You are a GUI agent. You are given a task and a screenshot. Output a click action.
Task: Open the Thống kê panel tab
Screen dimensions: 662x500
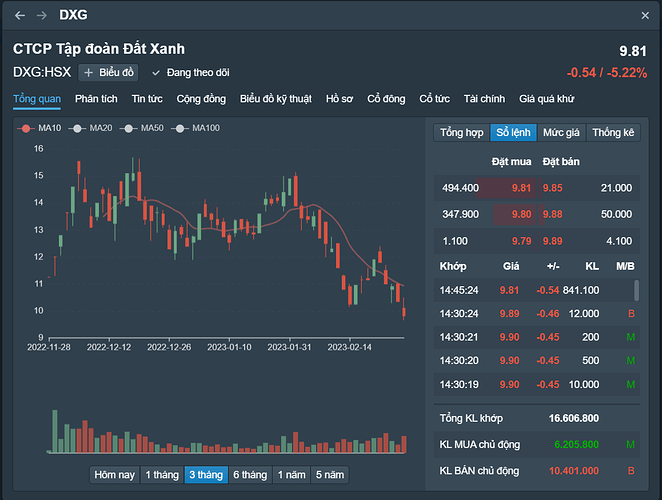(612, 132)
